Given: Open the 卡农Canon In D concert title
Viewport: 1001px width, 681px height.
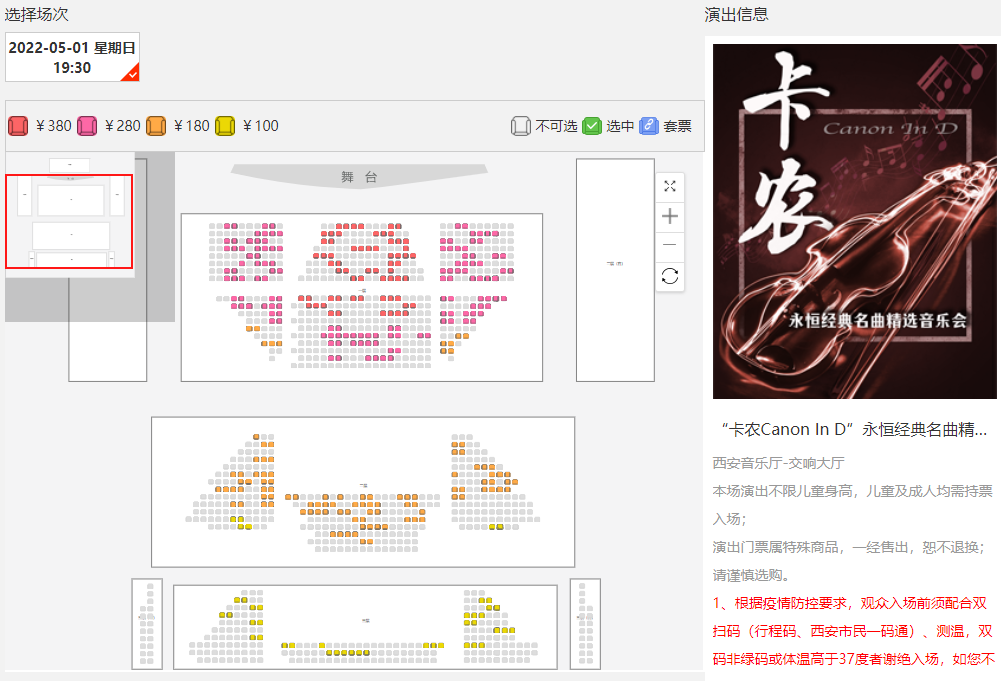Looking at the screenshot, I should (x=854, y=430).
